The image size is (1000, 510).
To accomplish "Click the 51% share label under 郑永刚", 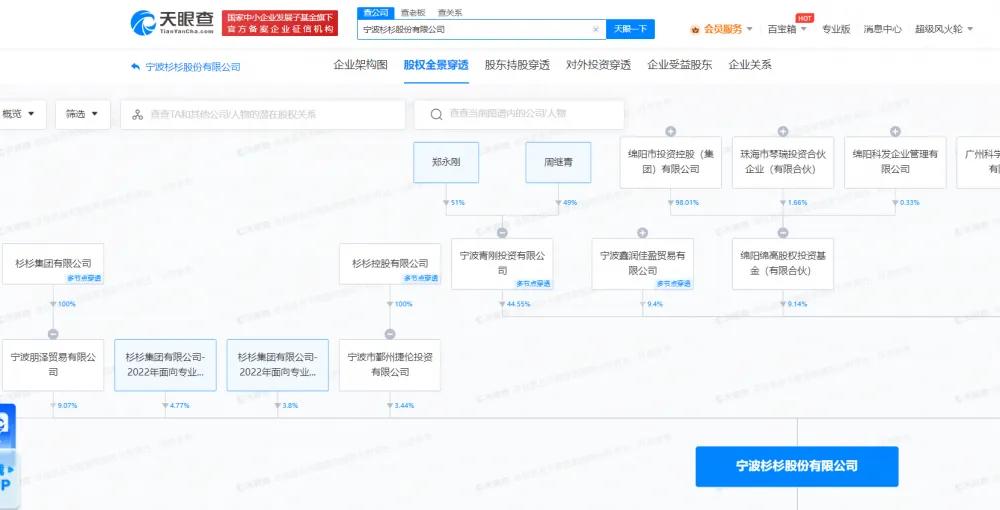I will pos(457,203).
